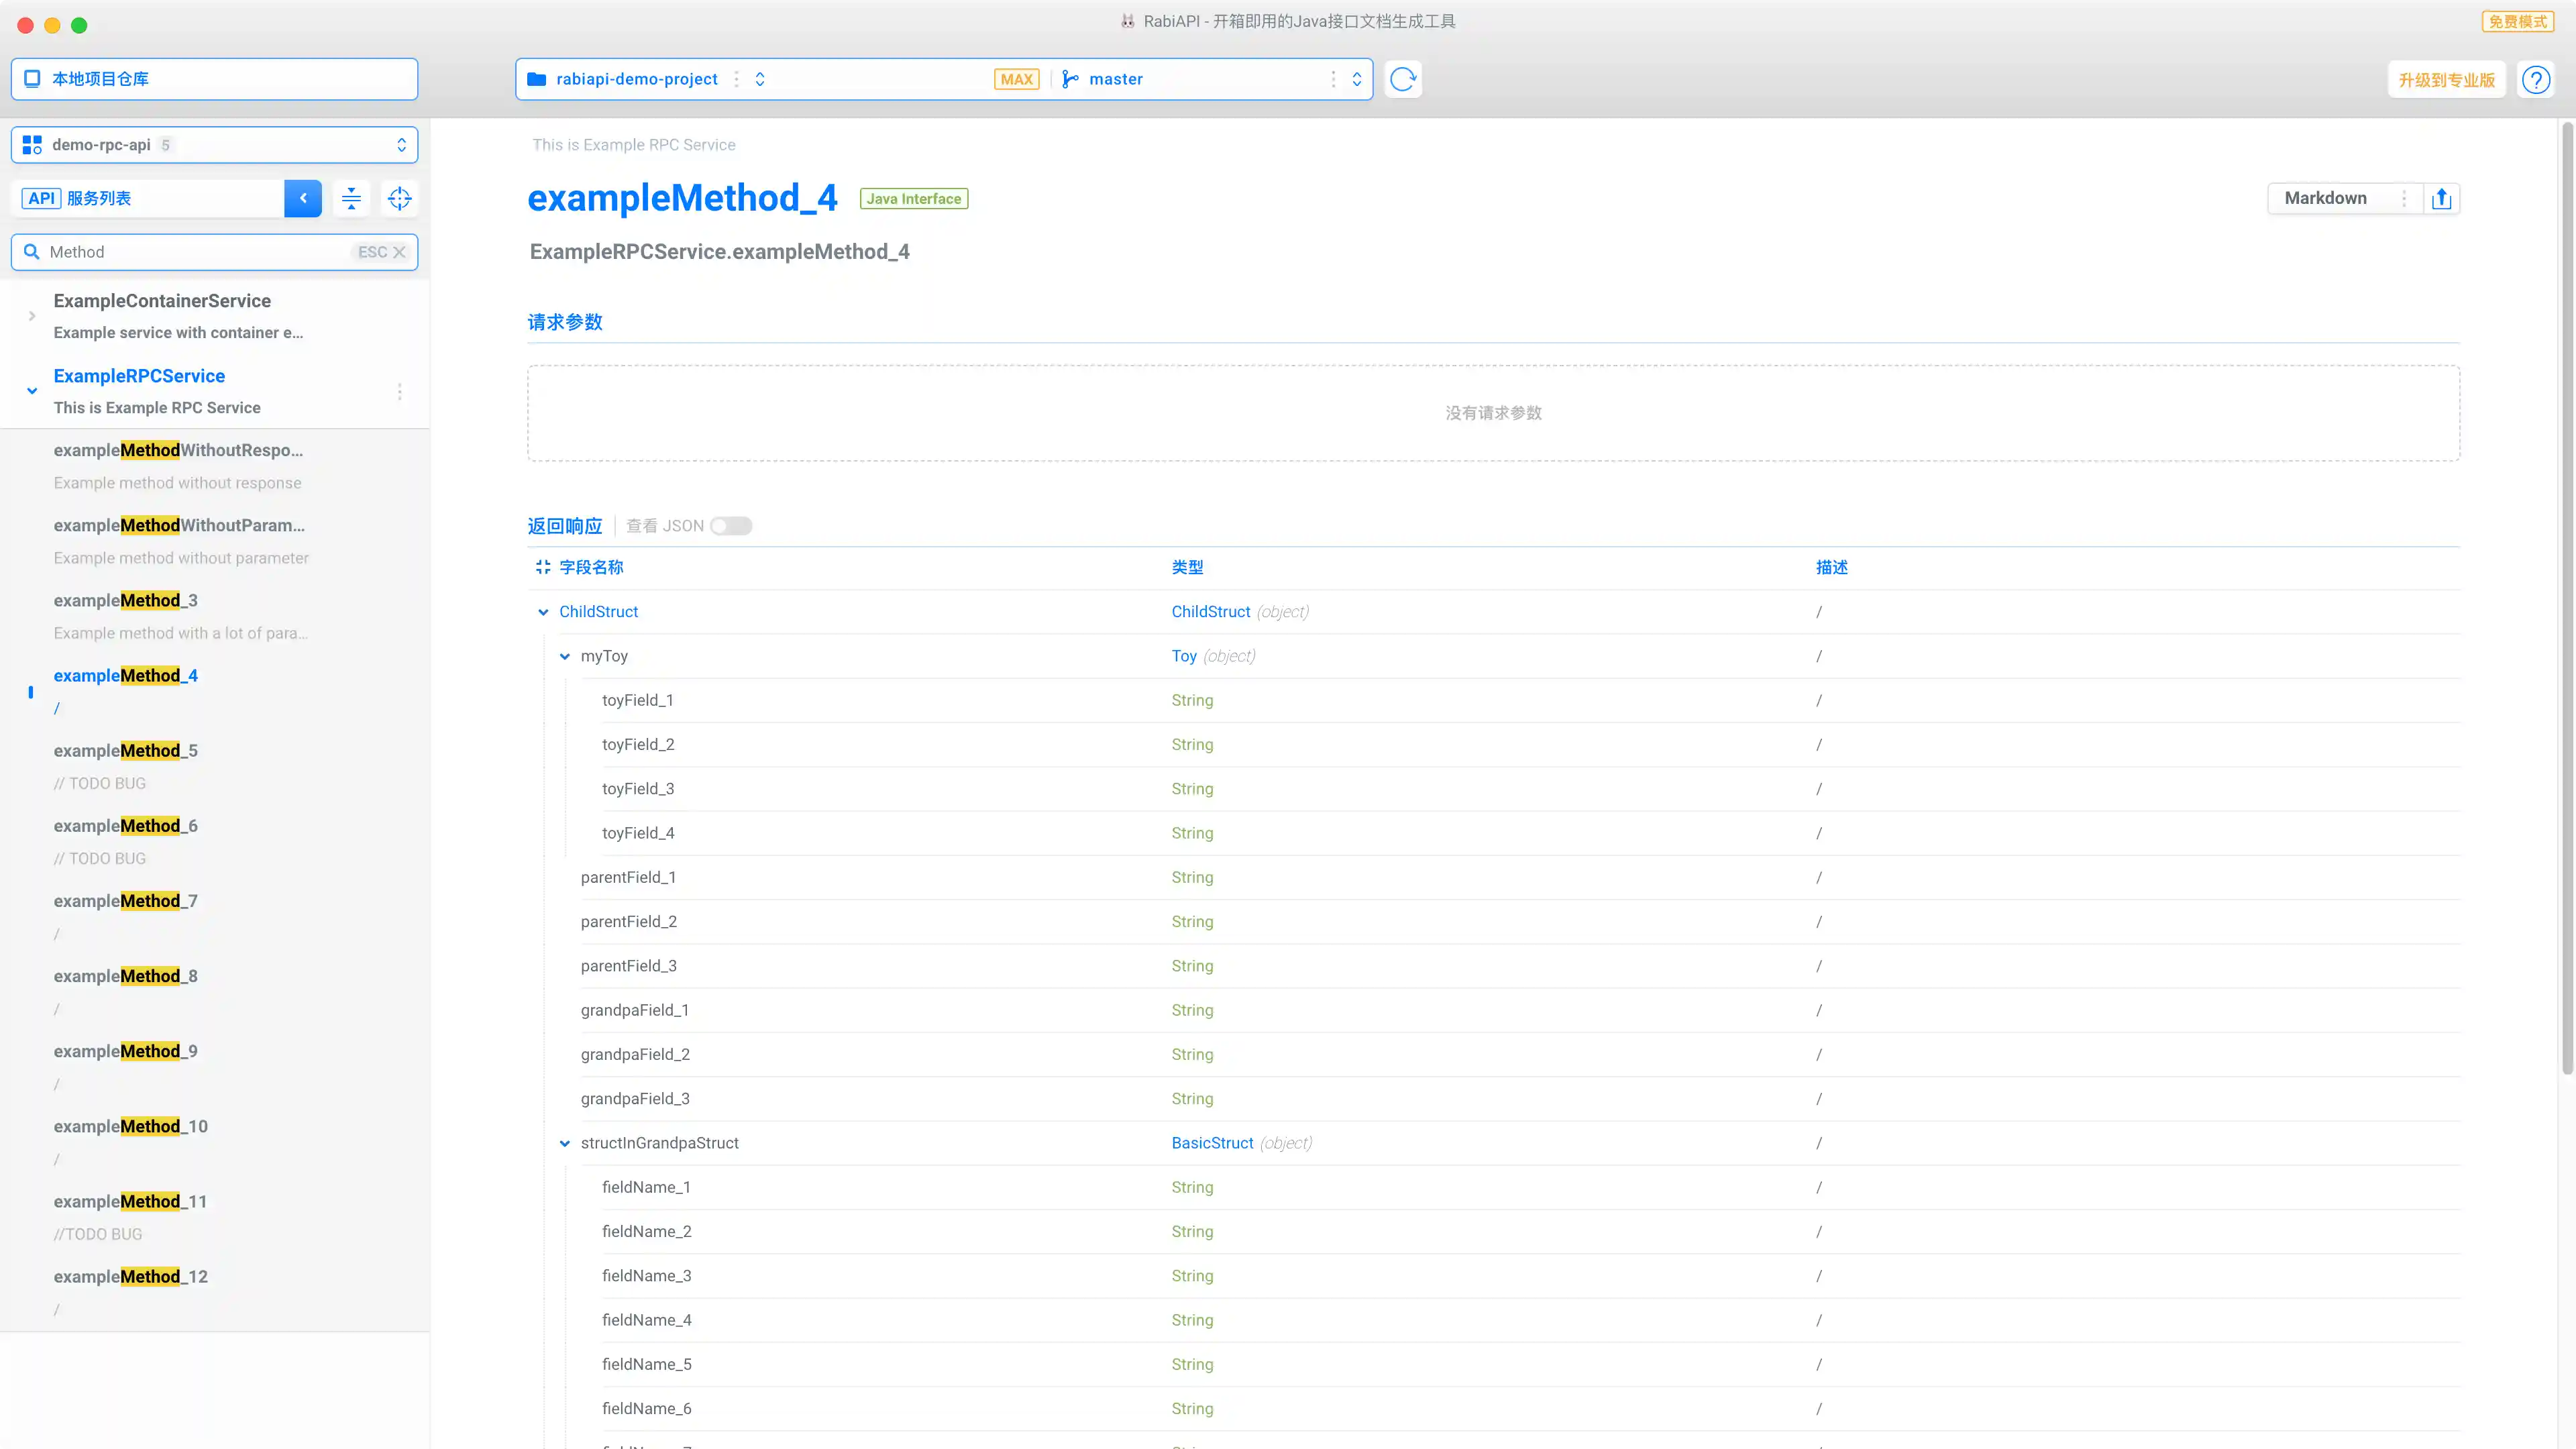Viewport: 2576px width, 1449px height.
Task: Open the Markdown export format dropdown
Action: coord(2343,198)
